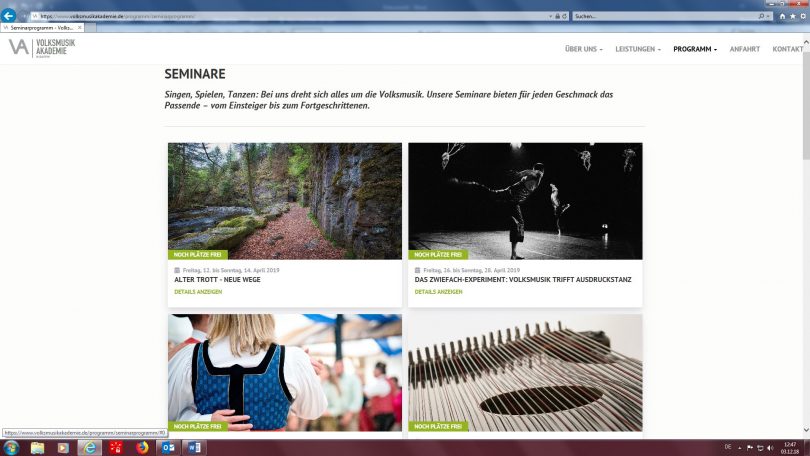Open Word from the taskbar
Screen dimensions: 810x456
(193, 447)
